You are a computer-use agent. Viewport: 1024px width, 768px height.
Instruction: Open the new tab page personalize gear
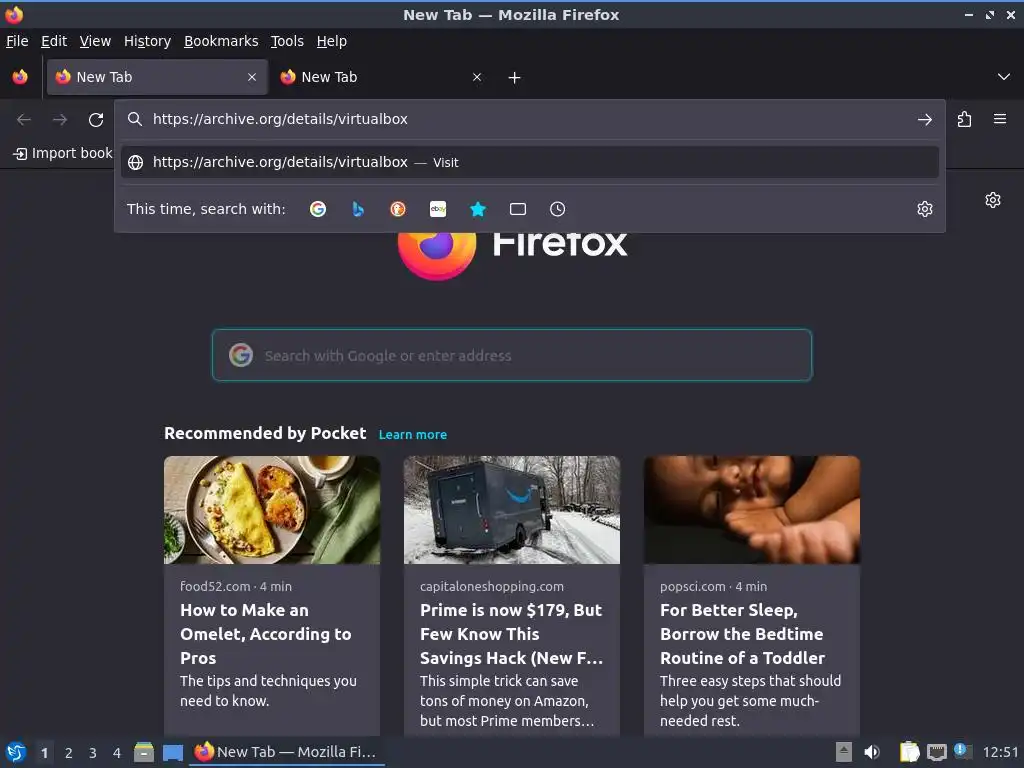click(x=993, y=200)
